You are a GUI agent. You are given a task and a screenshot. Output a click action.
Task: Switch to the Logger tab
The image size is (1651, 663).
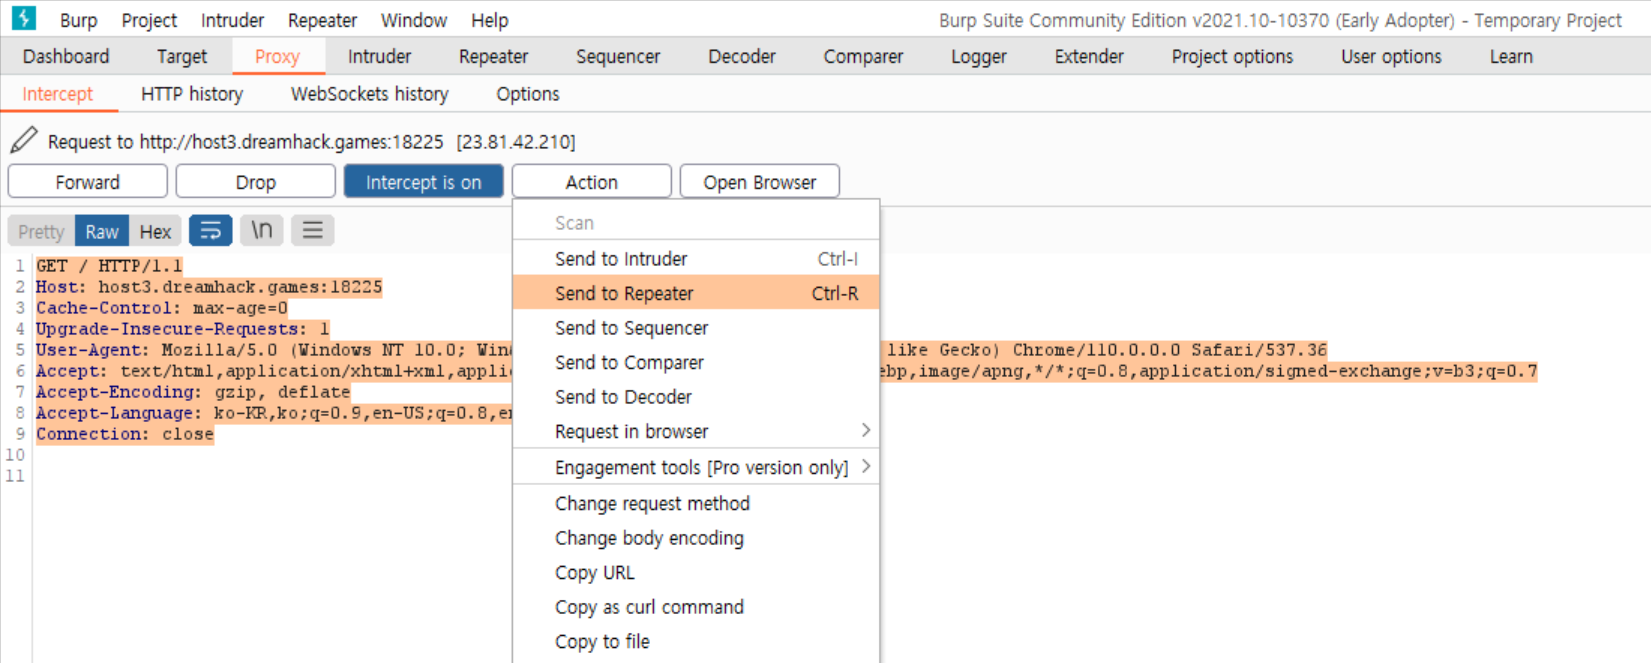(979, 57)
